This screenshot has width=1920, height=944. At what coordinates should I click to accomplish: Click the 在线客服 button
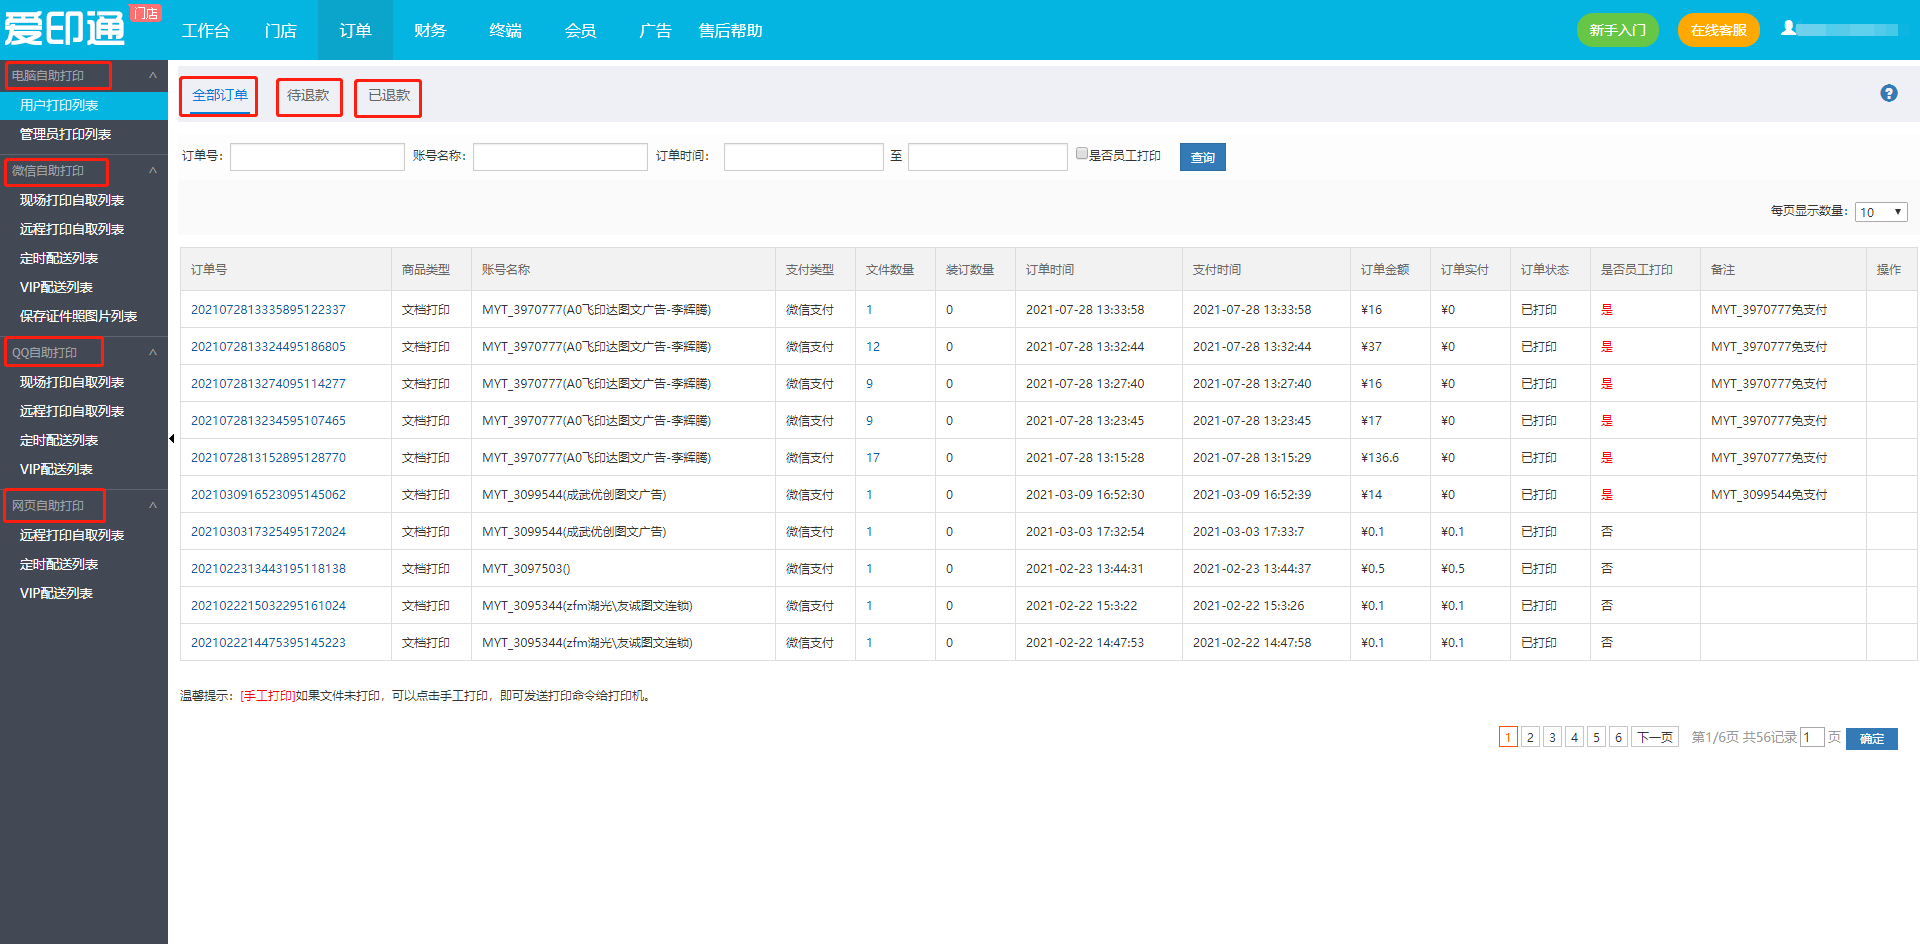click(x=1718, y=30)
